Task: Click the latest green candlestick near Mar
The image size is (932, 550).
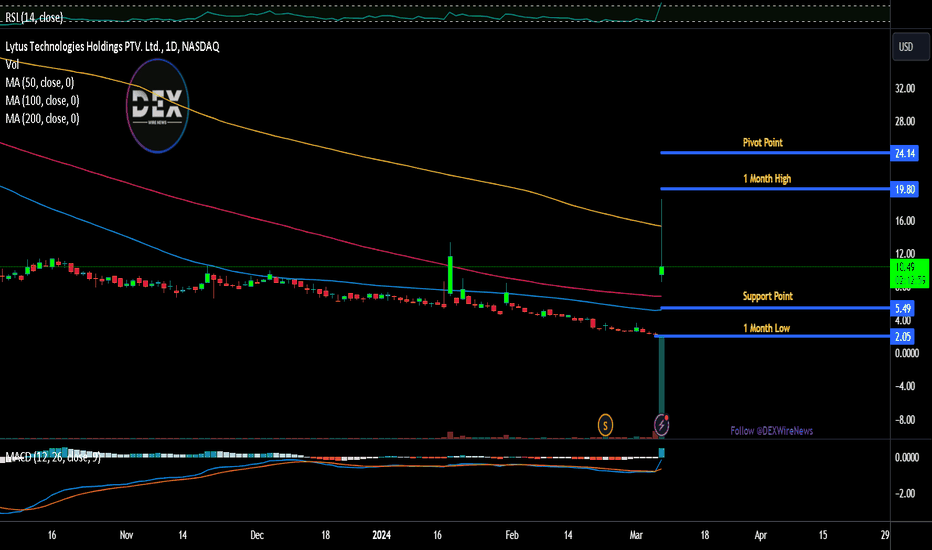Action: pos(662,271)
